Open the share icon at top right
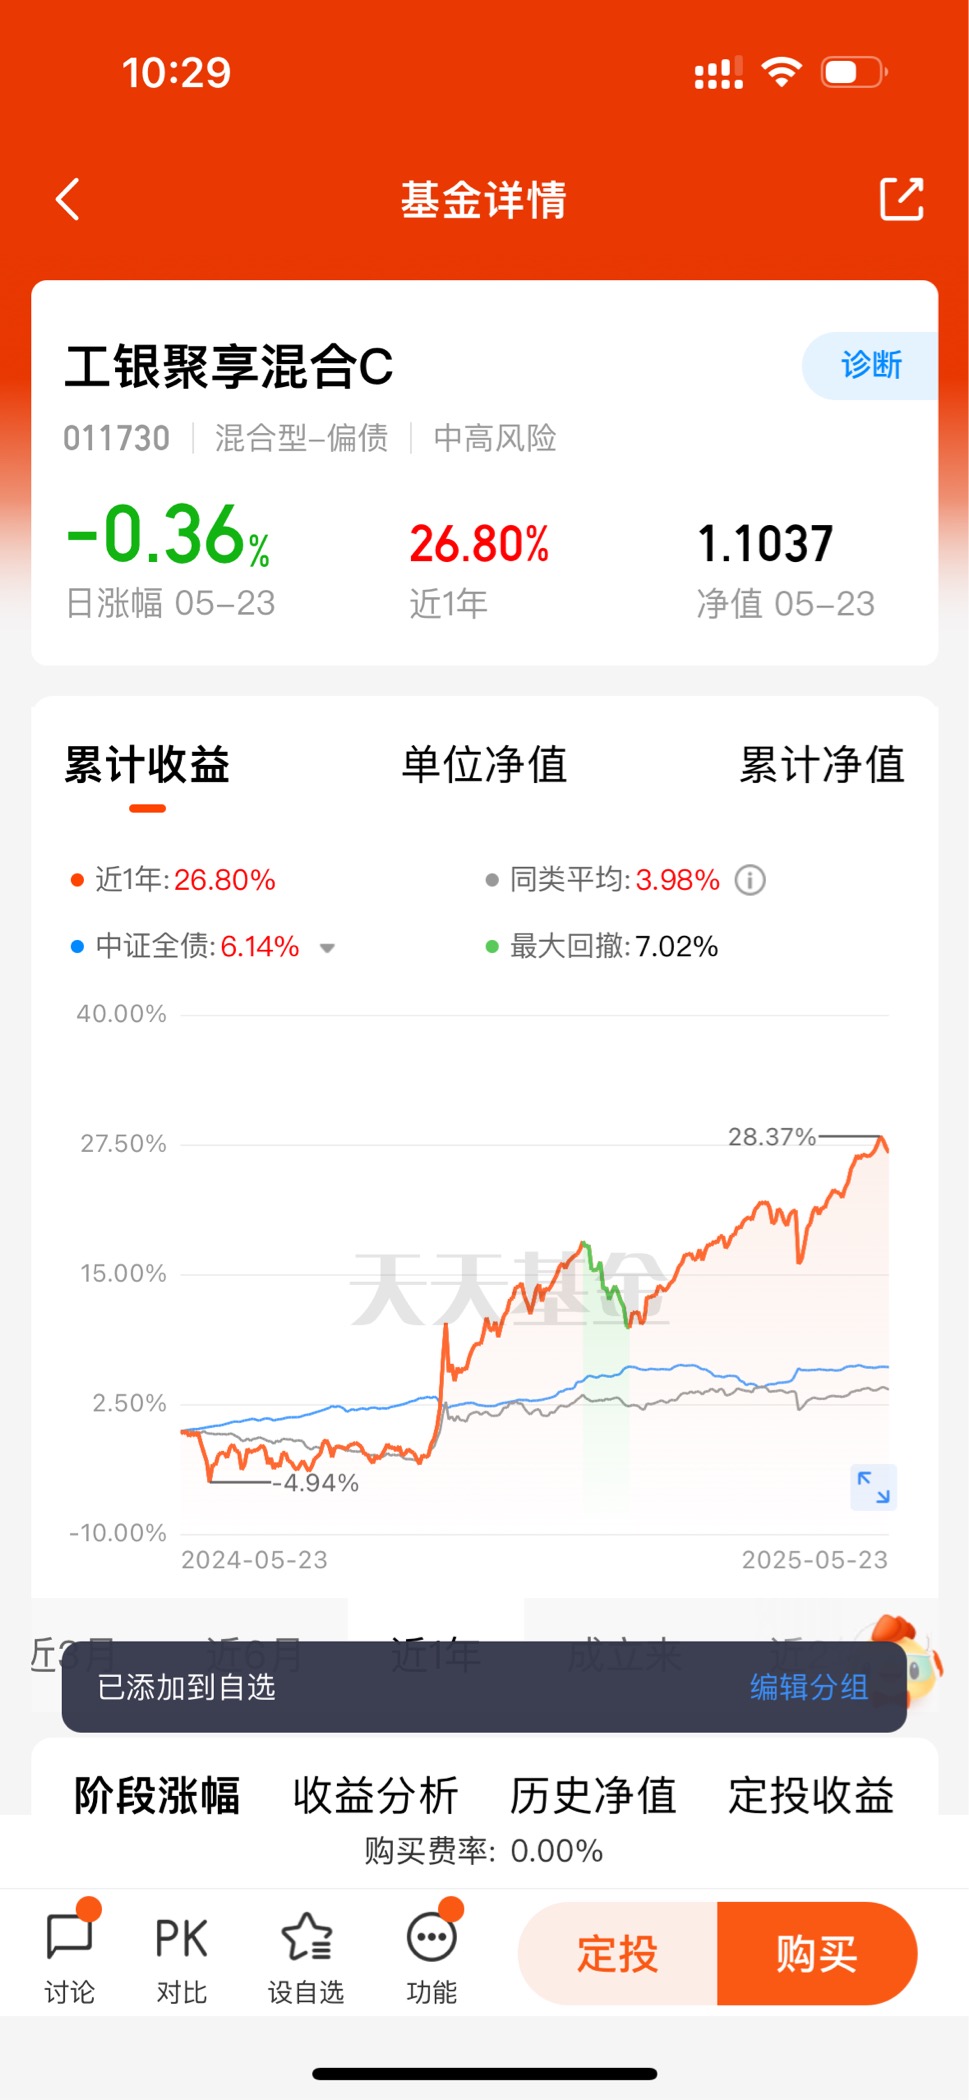969x2100 pixels. click(x=901, y=199)
